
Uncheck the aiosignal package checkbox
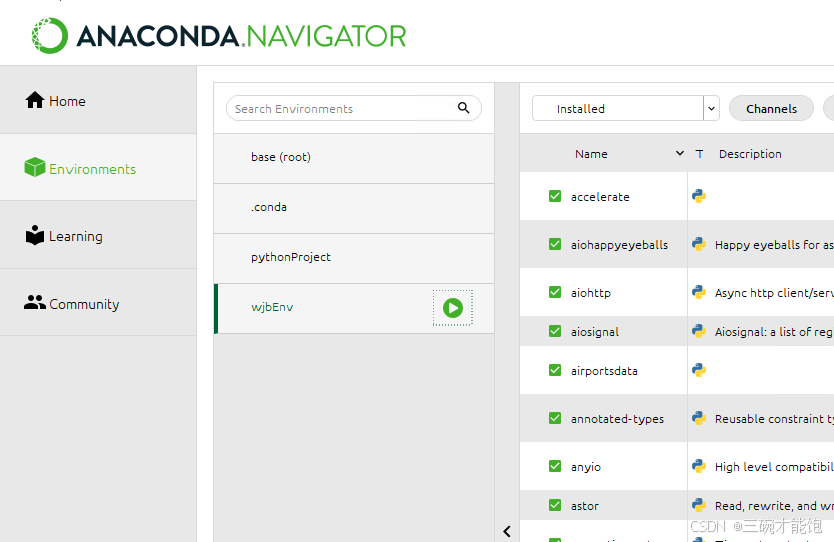tap(555, 331)
